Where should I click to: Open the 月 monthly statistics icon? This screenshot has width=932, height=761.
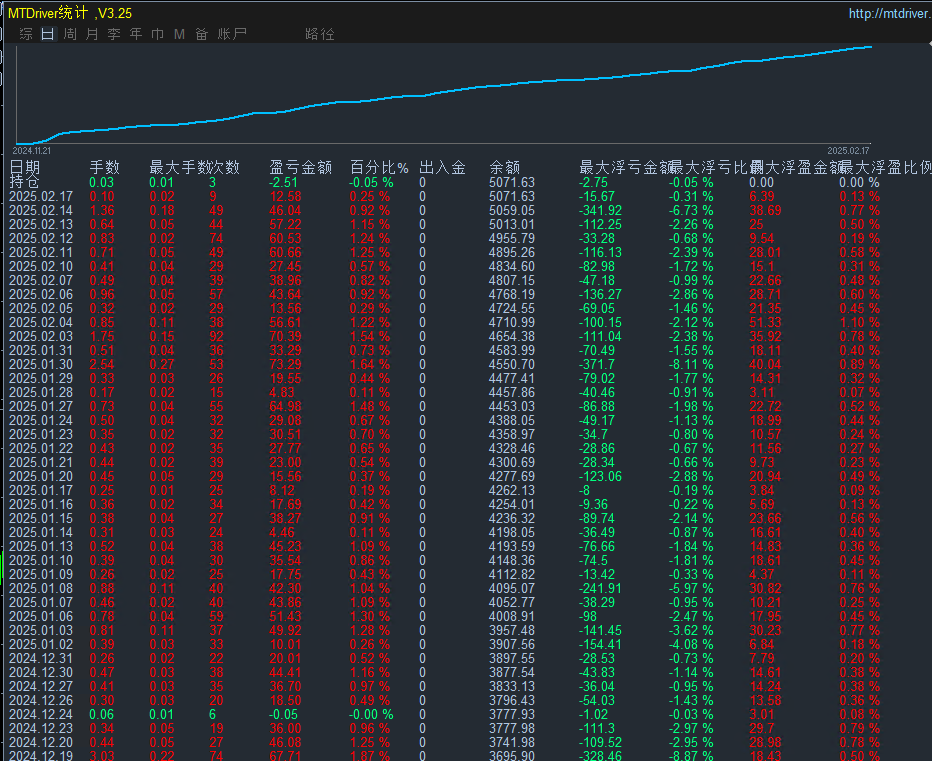90,33
